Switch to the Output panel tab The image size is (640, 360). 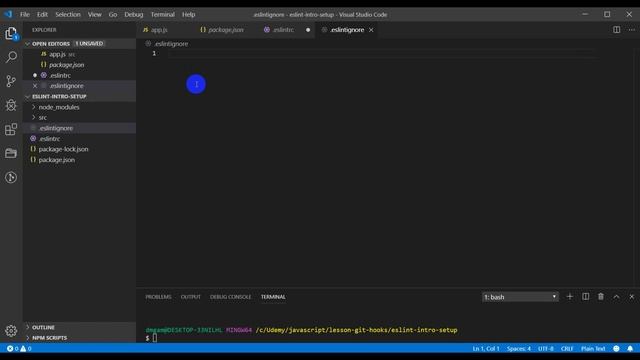pos(191,297)
